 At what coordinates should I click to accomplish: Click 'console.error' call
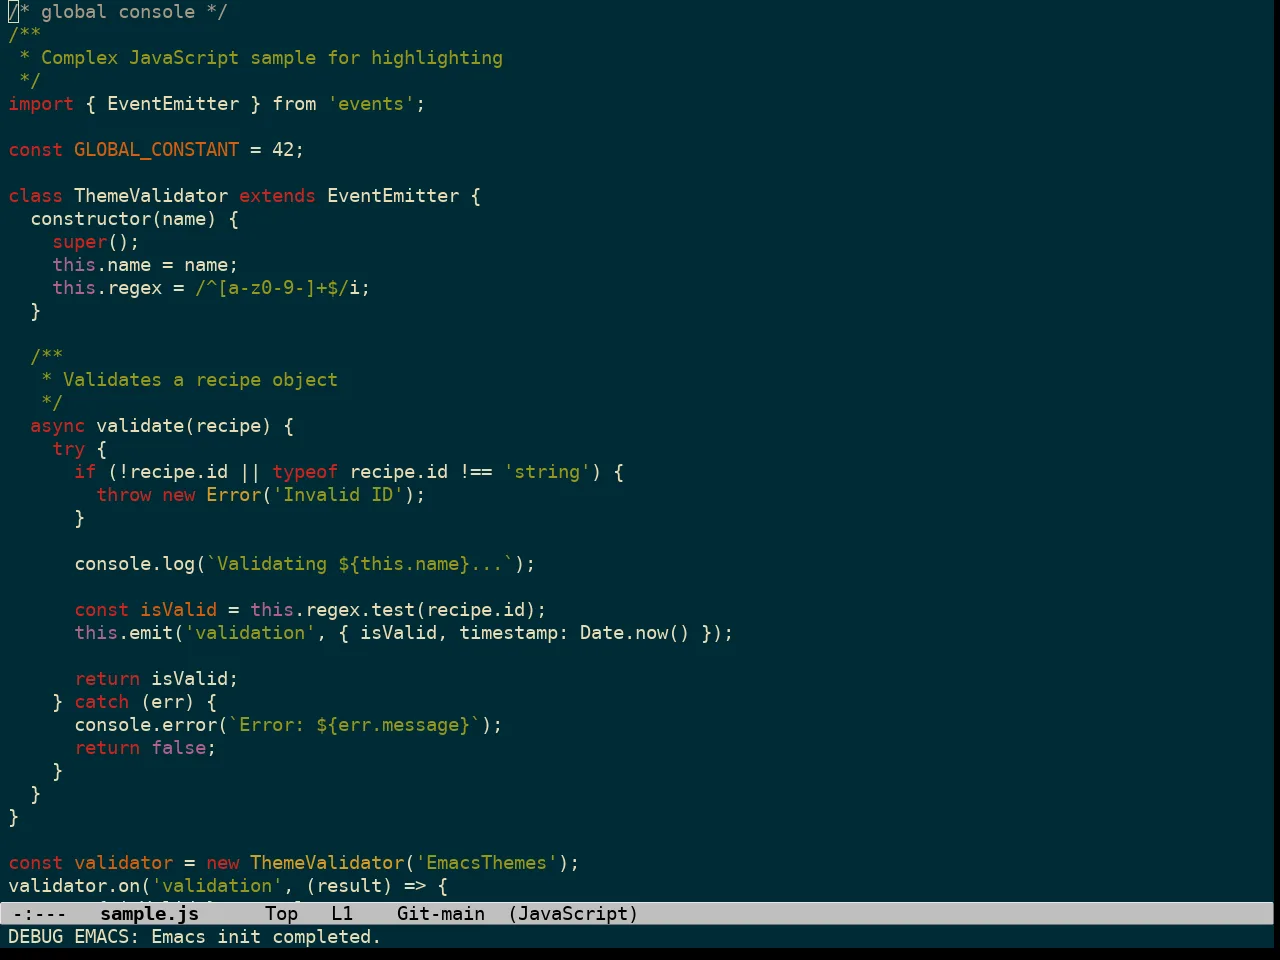[x=145, y=725]
